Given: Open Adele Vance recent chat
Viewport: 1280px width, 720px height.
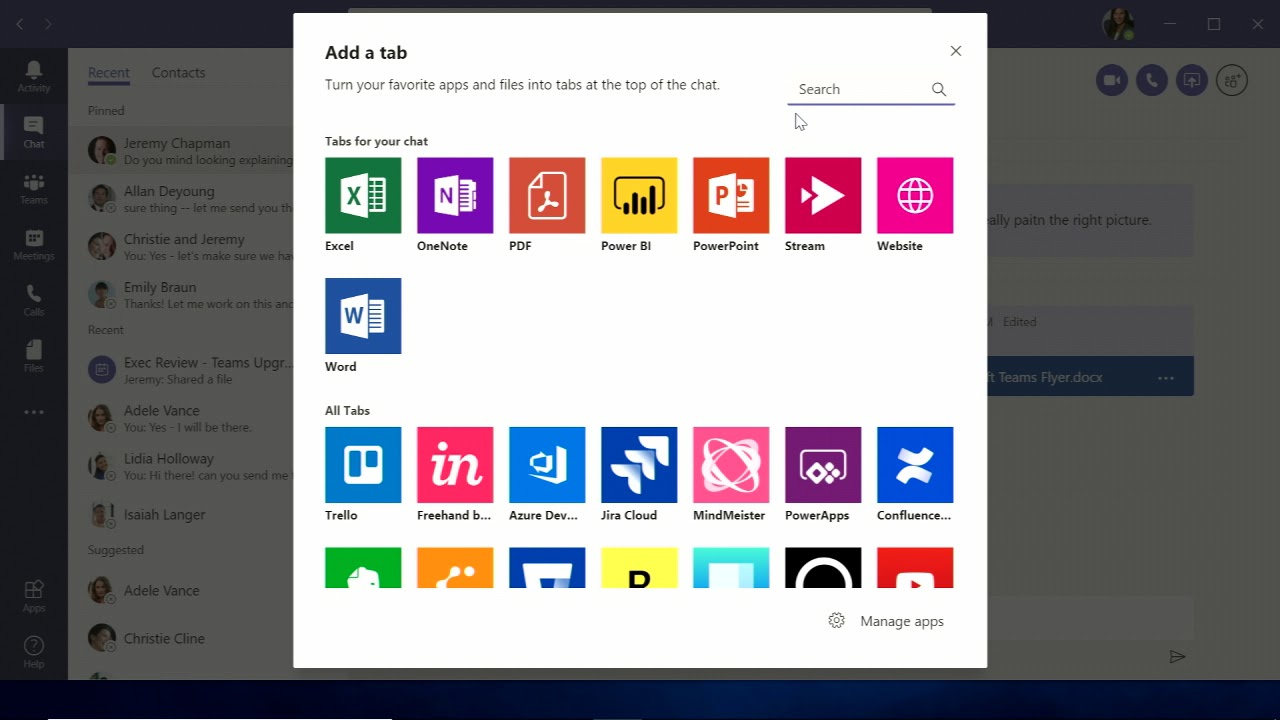Looking at the screenshot, I should [181, 418].
